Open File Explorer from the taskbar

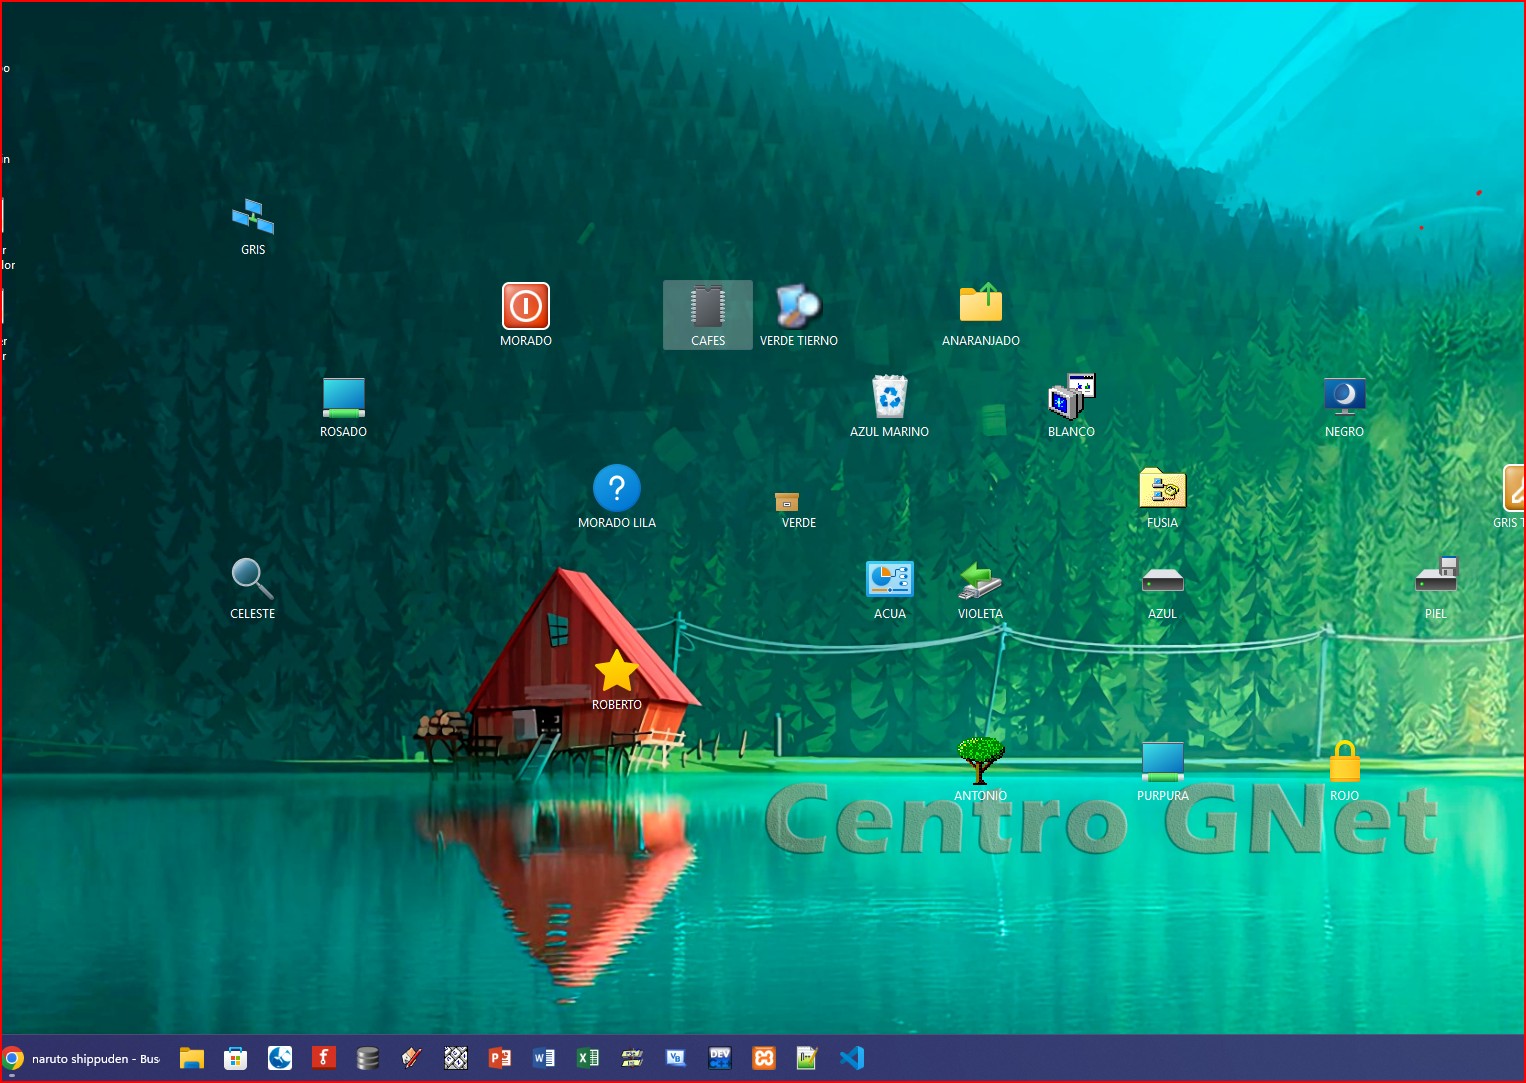192,1058
